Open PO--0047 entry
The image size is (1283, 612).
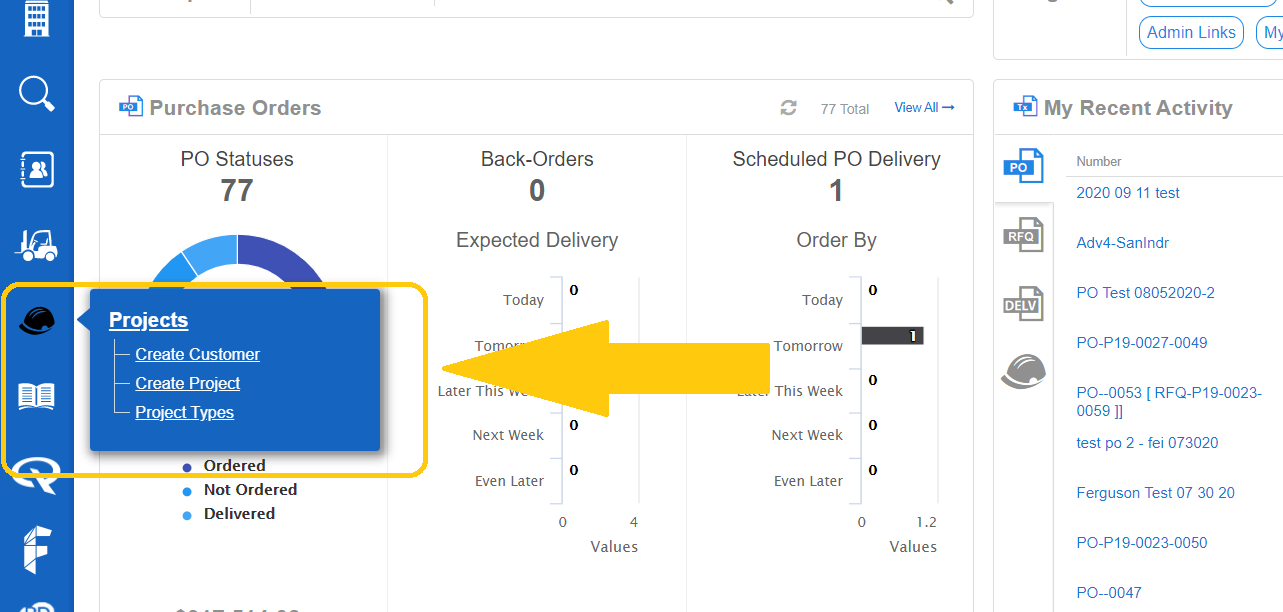coord(1109,593)
